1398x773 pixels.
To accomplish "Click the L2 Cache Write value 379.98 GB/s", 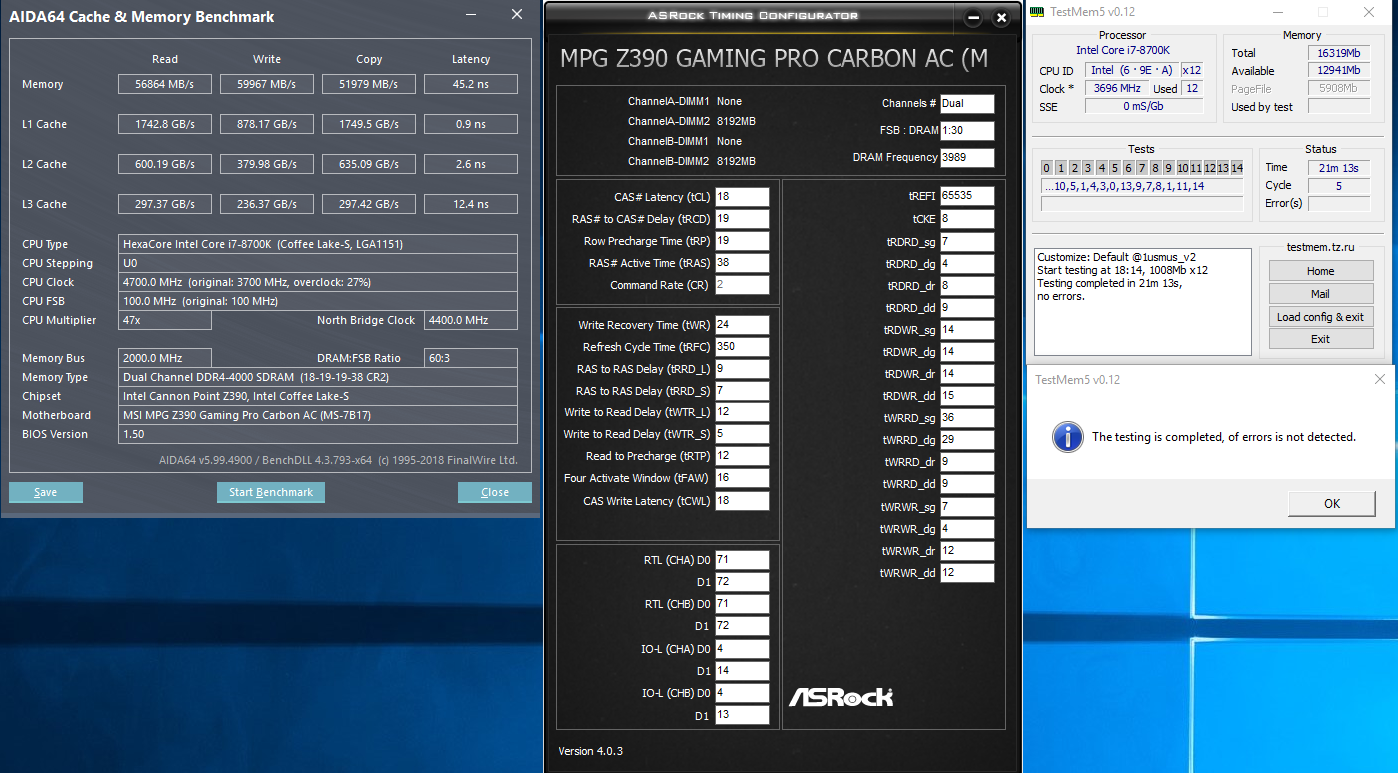I will pyautogui.click(x=267, y=165).
